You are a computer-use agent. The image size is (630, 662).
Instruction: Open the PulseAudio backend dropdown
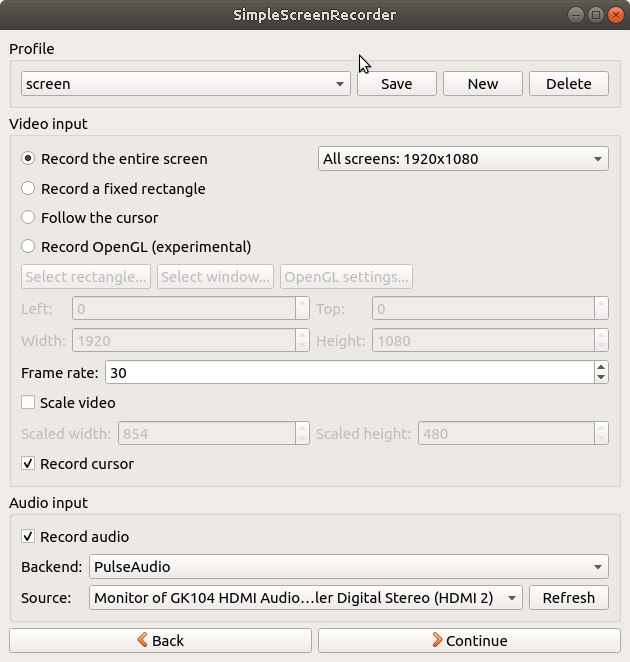click(348, 567)
